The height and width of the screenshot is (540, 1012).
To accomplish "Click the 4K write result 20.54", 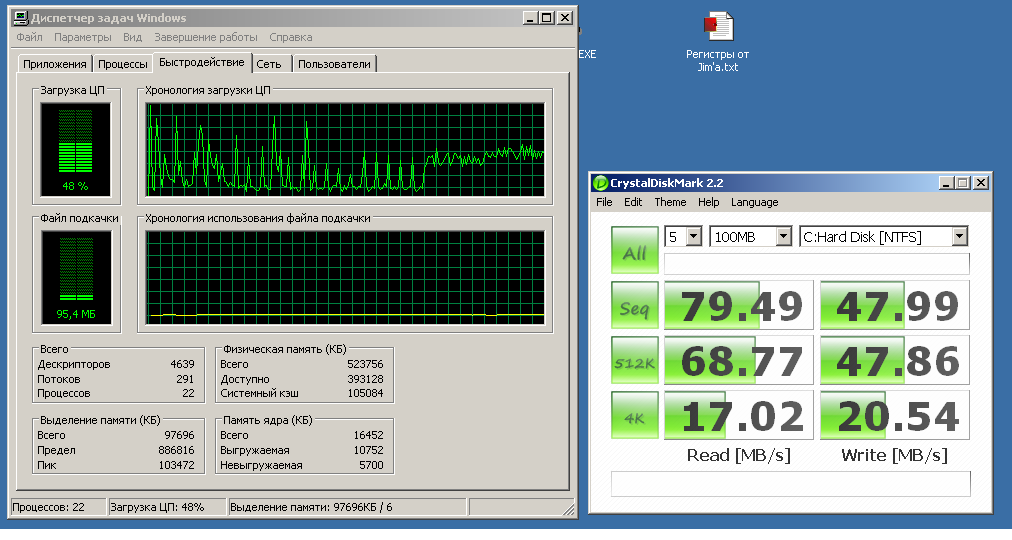I will tap(895, 415).
